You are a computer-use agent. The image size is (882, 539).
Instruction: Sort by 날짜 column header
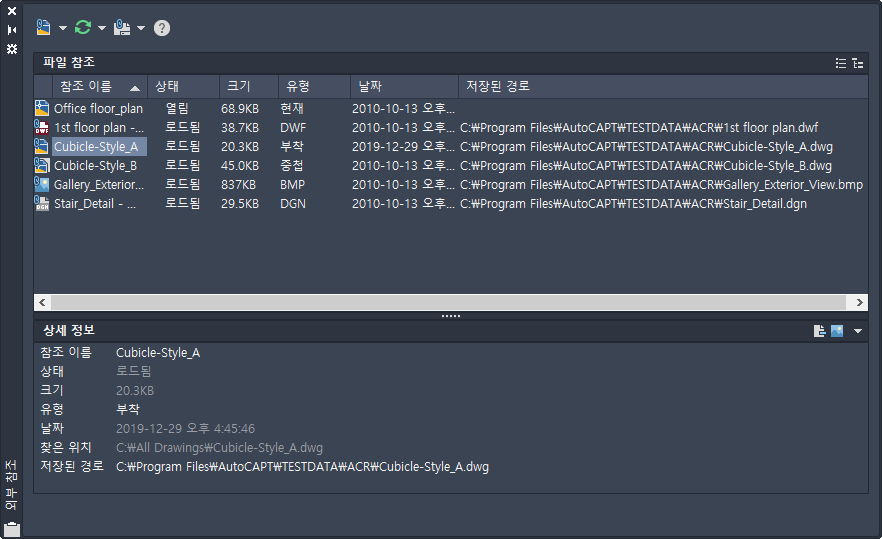404,87
